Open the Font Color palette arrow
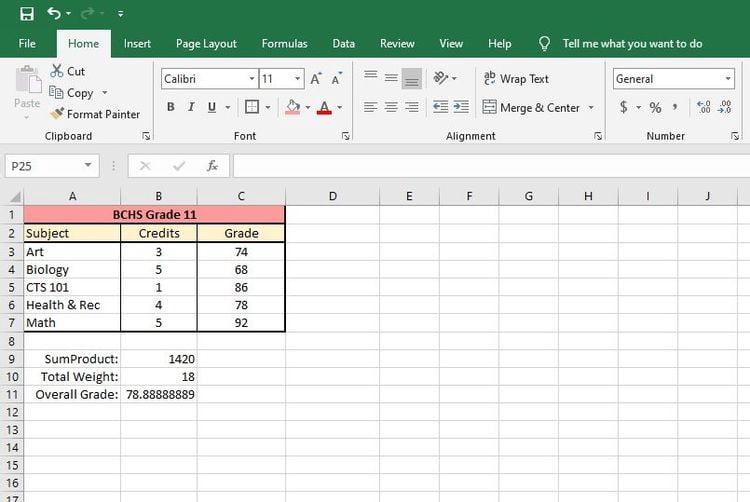Viewport: 750px width, 502px height. [340, 107]
